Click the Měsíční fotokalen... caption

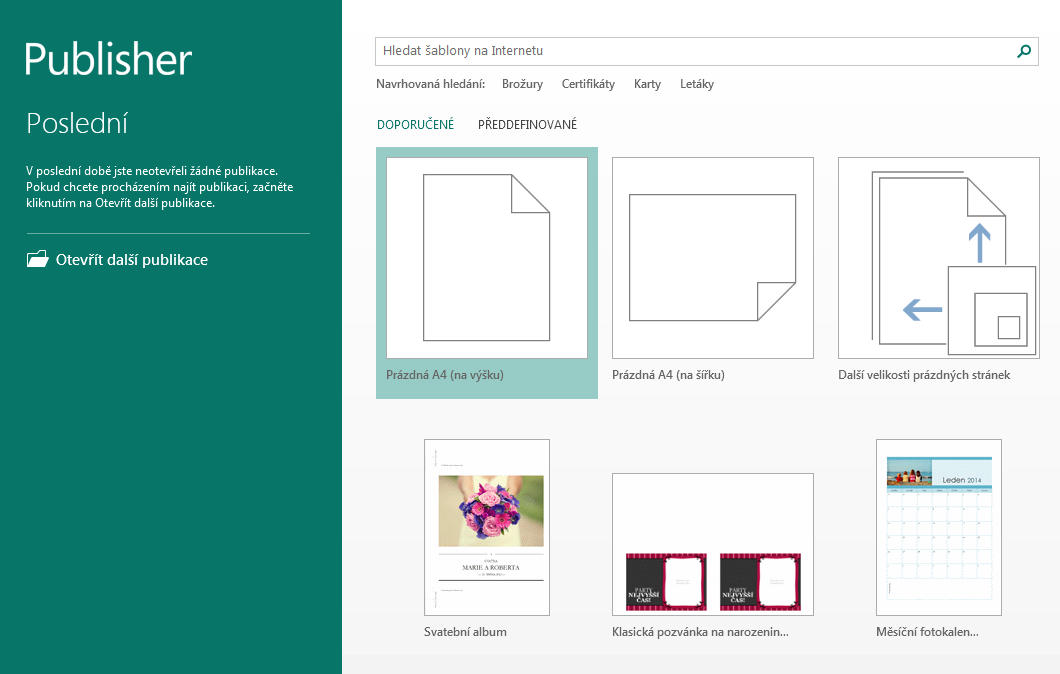(928, 632)
